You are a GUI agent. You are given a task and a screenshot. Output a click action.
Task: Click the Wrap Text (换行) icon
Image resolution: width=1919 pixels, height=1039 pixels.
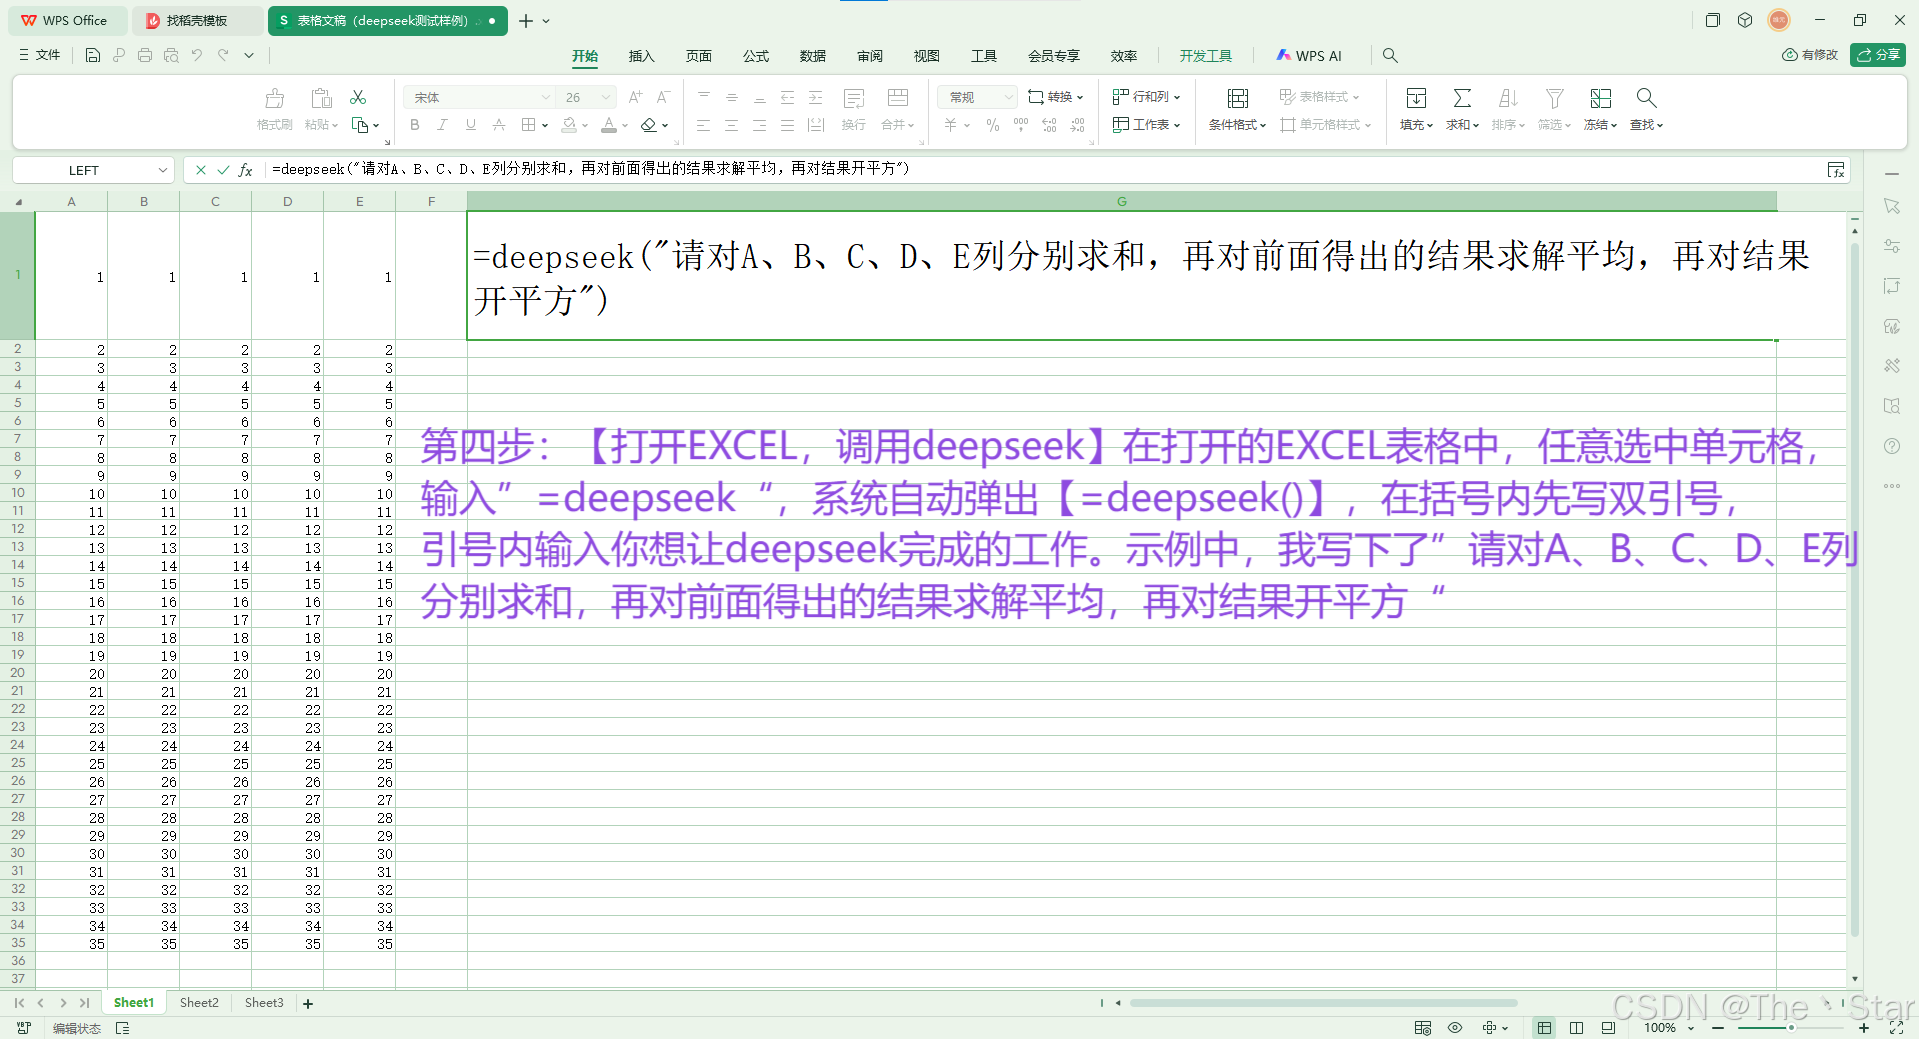[x=854, y=98]
